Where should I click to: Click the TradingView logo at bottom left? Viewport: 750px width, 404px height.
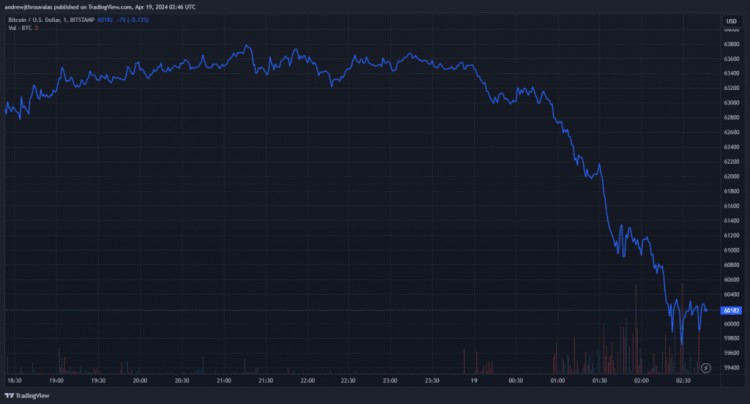pos(27,395)
